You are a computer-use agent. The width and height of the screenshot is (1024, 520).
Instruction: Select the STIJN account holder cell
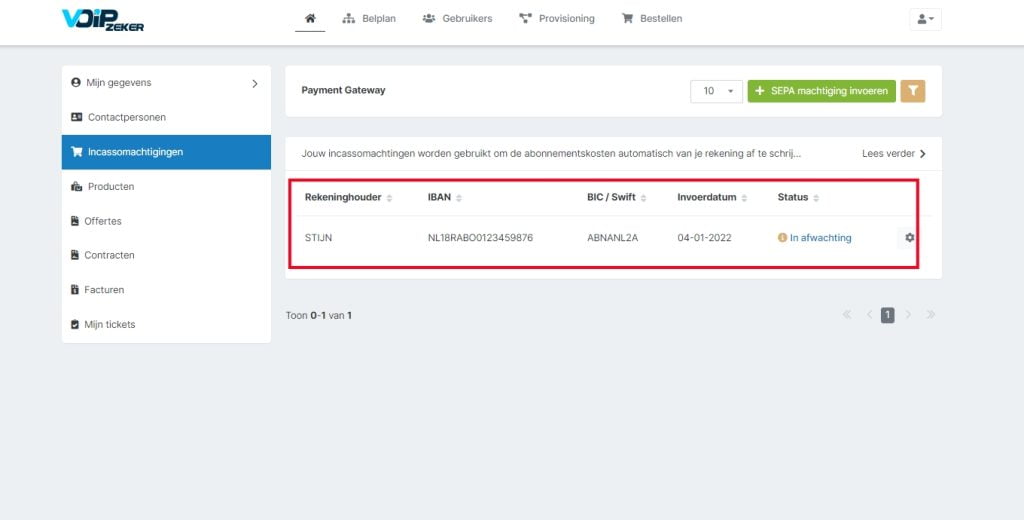(x=319, y=238)
